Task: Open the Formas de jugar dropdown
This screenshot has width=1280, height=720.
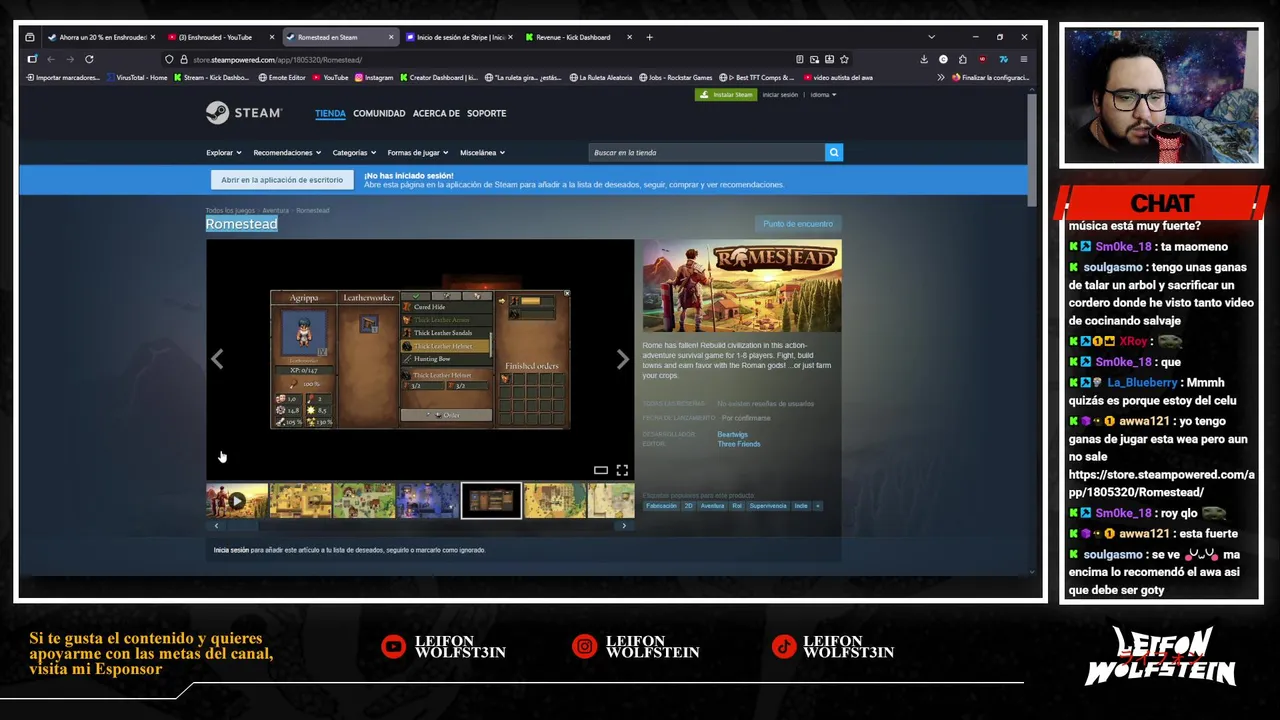Action: click(418, 152)
